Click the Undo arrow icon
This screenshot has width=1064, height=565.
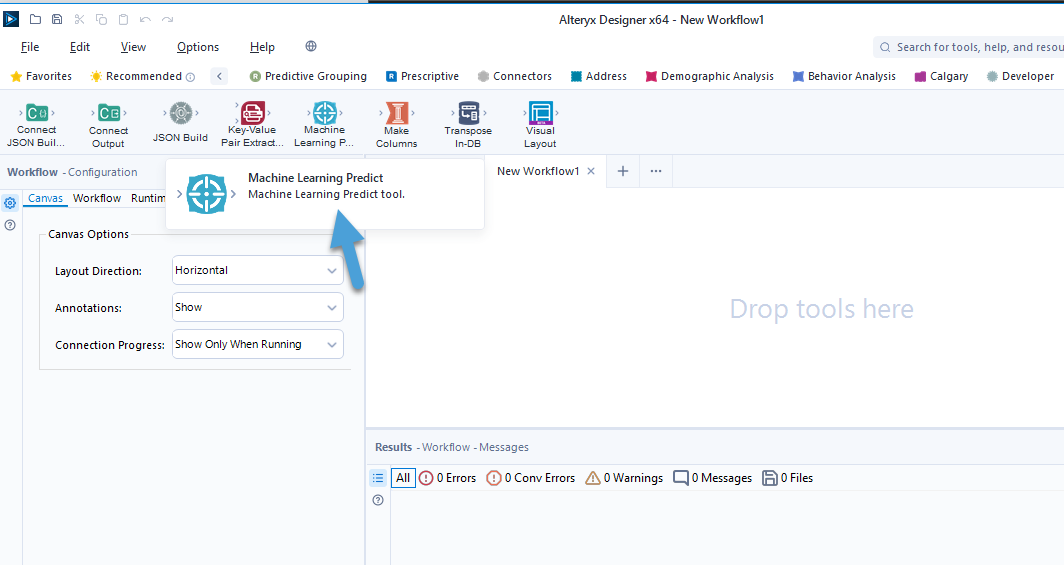click(145, 19)
